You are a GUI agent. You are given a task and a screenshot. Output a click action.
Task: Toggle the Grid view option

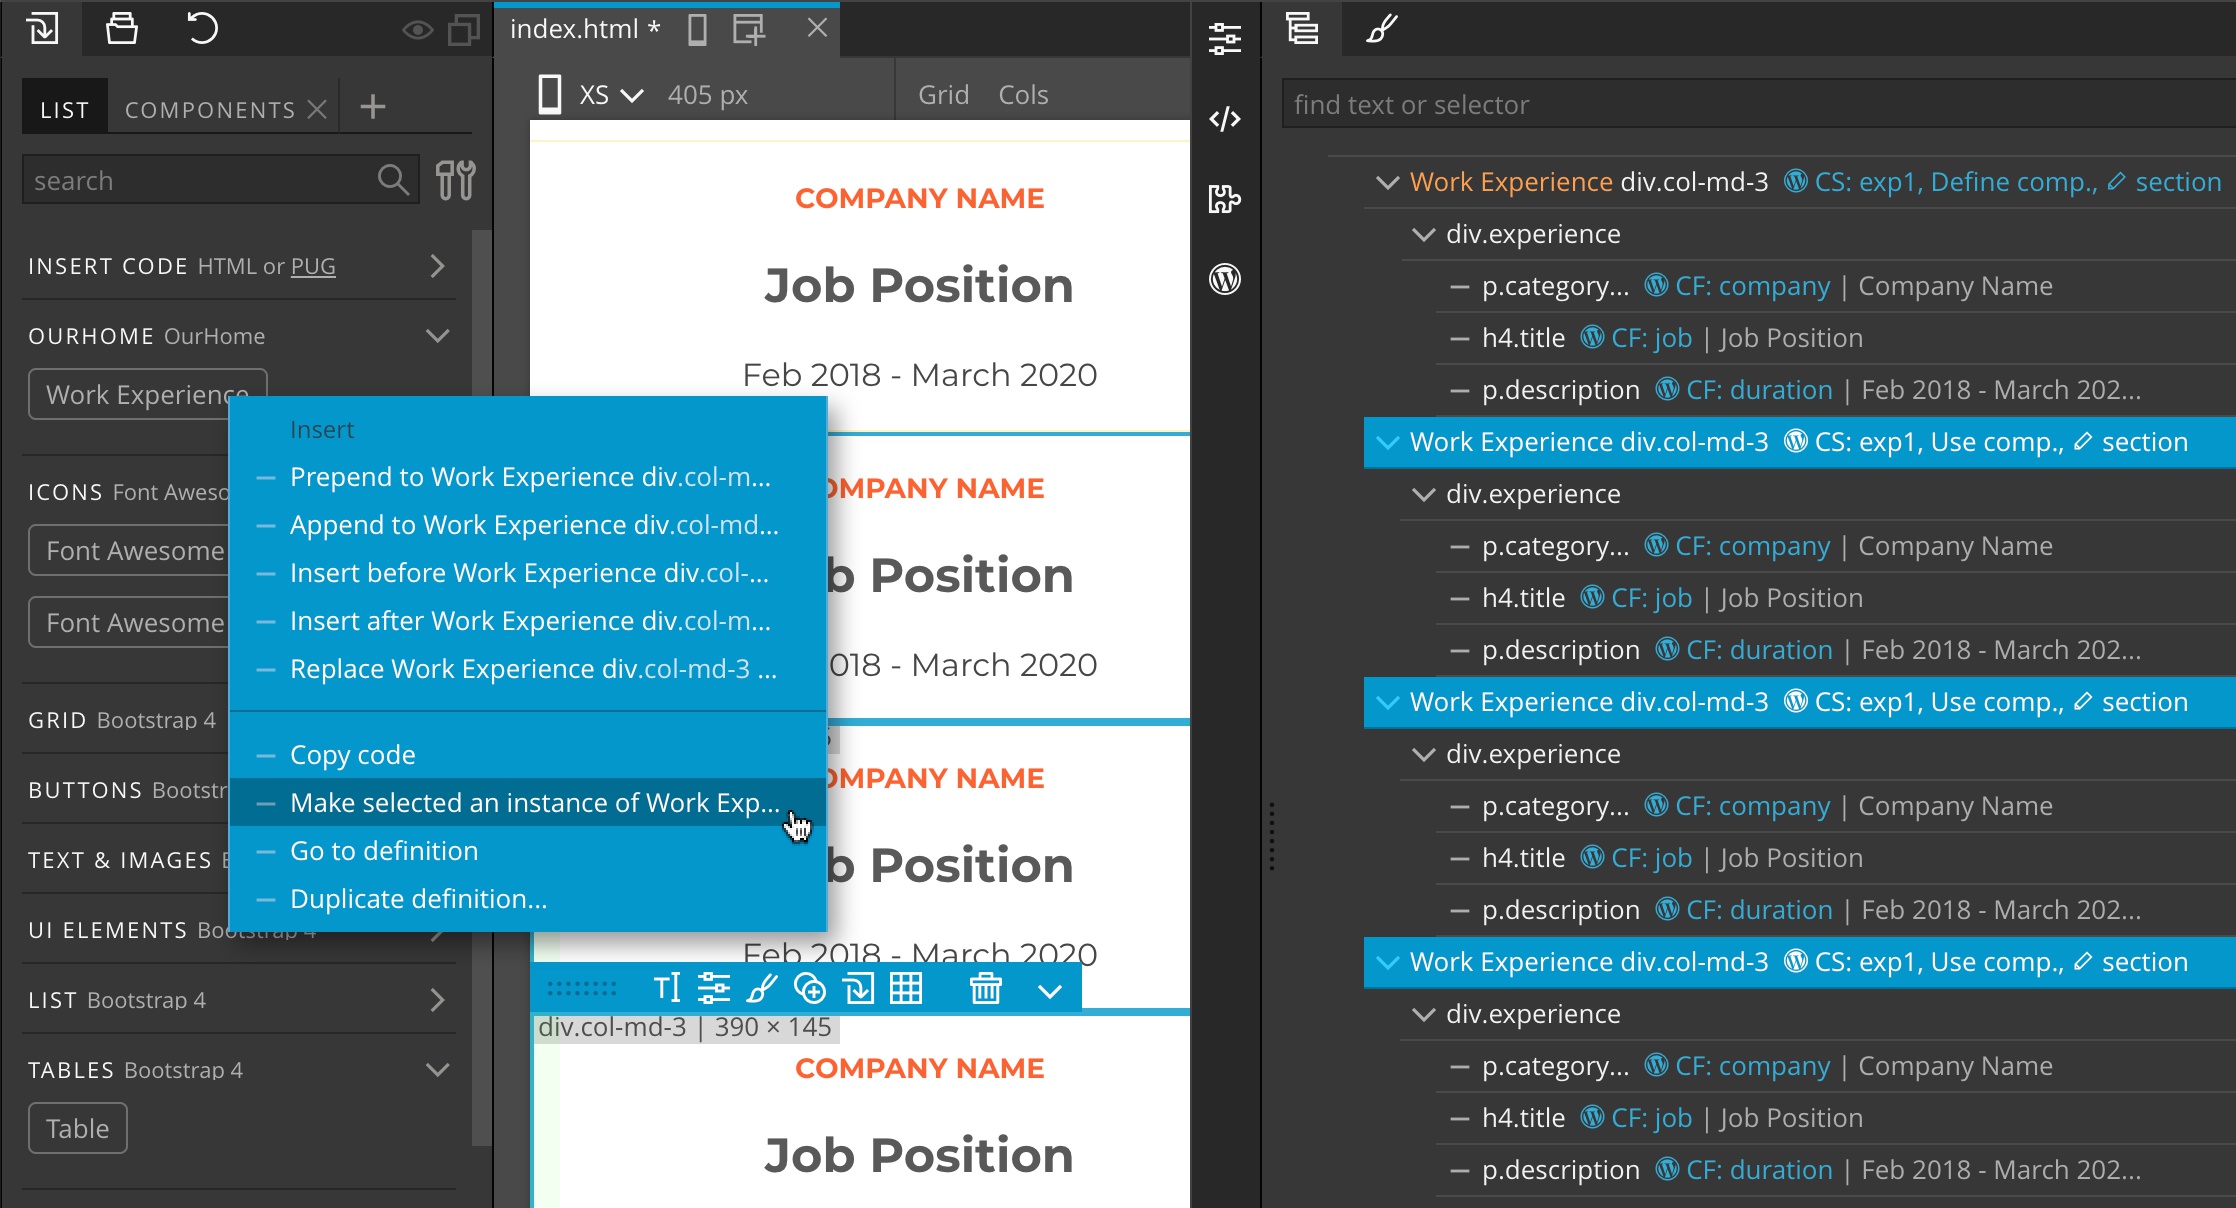(943, 95)
